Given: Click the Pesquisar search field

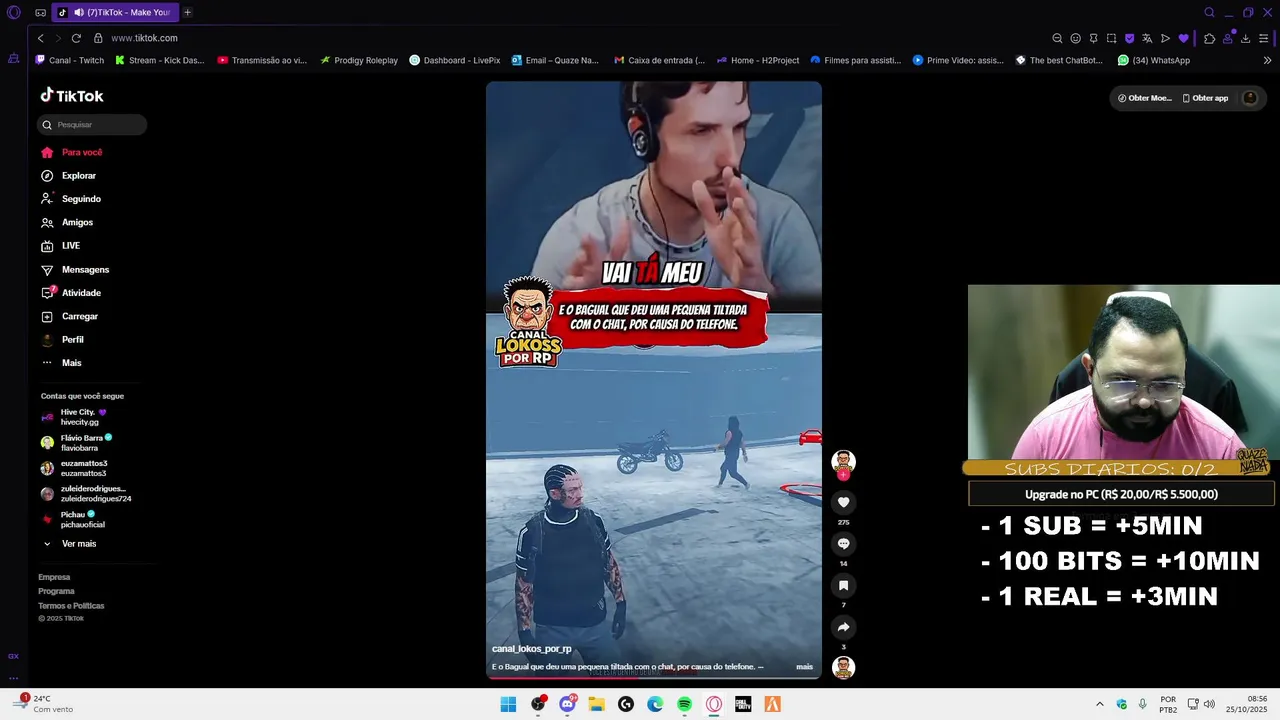Looking at the screenshot, I should tap(92, 125).
